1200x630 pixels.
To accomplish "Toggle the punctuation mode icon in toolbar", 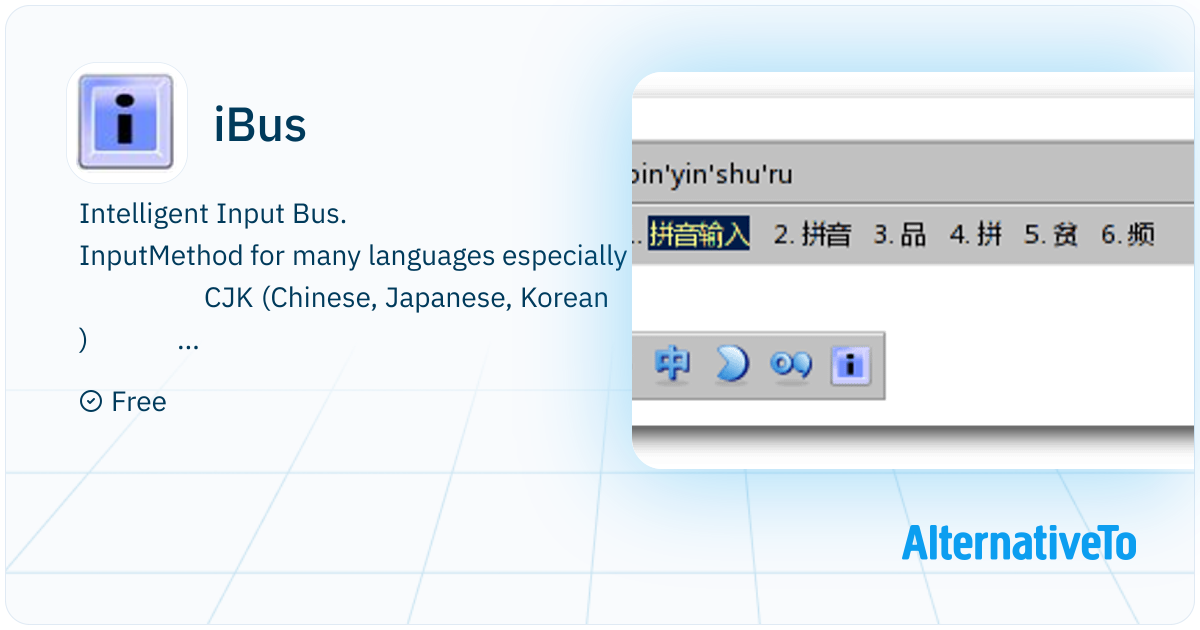I will 790,366.
